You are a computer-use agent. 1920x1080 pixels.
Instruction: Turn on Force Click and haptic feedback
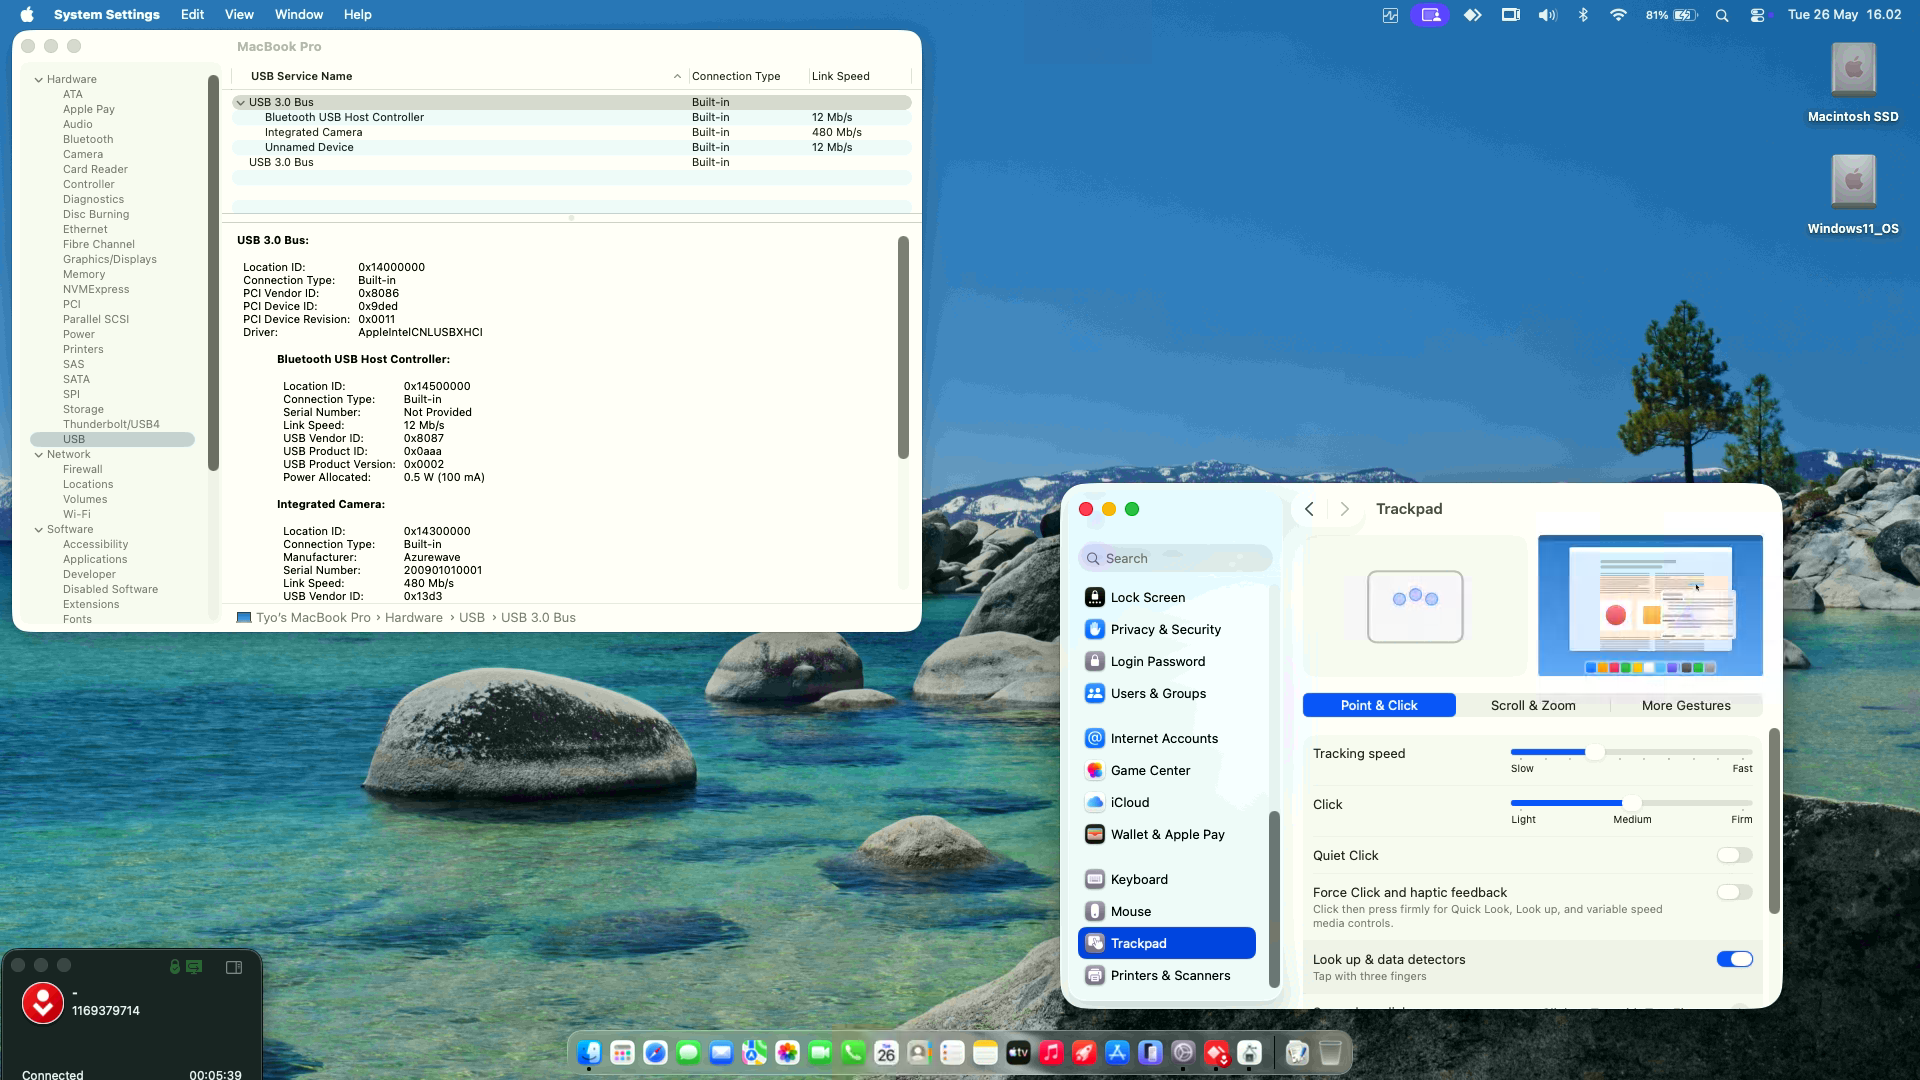pos(1734,892)
